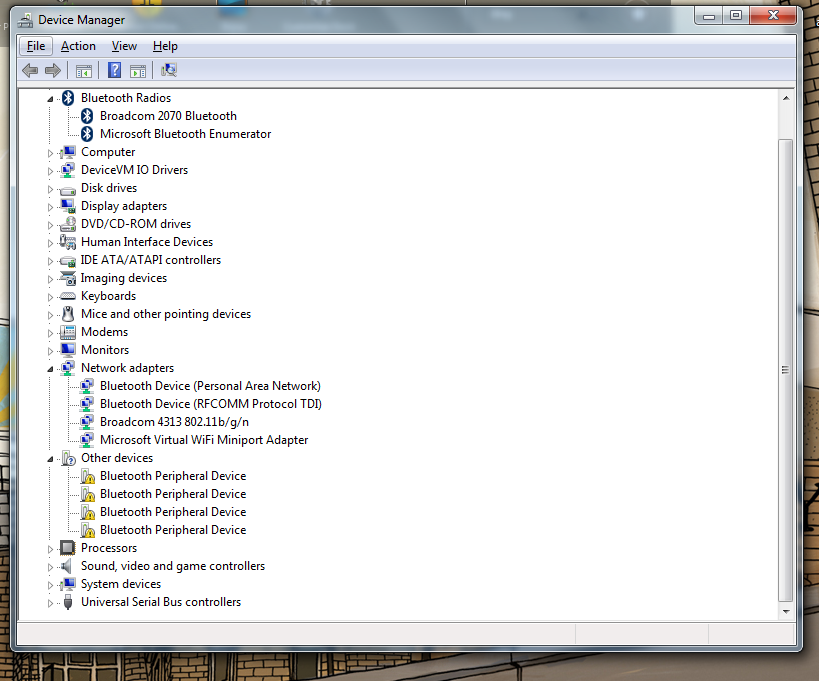Viewport: 819px width, 681px height.
Task: Expand the Processors node
Action: point(51,549)
